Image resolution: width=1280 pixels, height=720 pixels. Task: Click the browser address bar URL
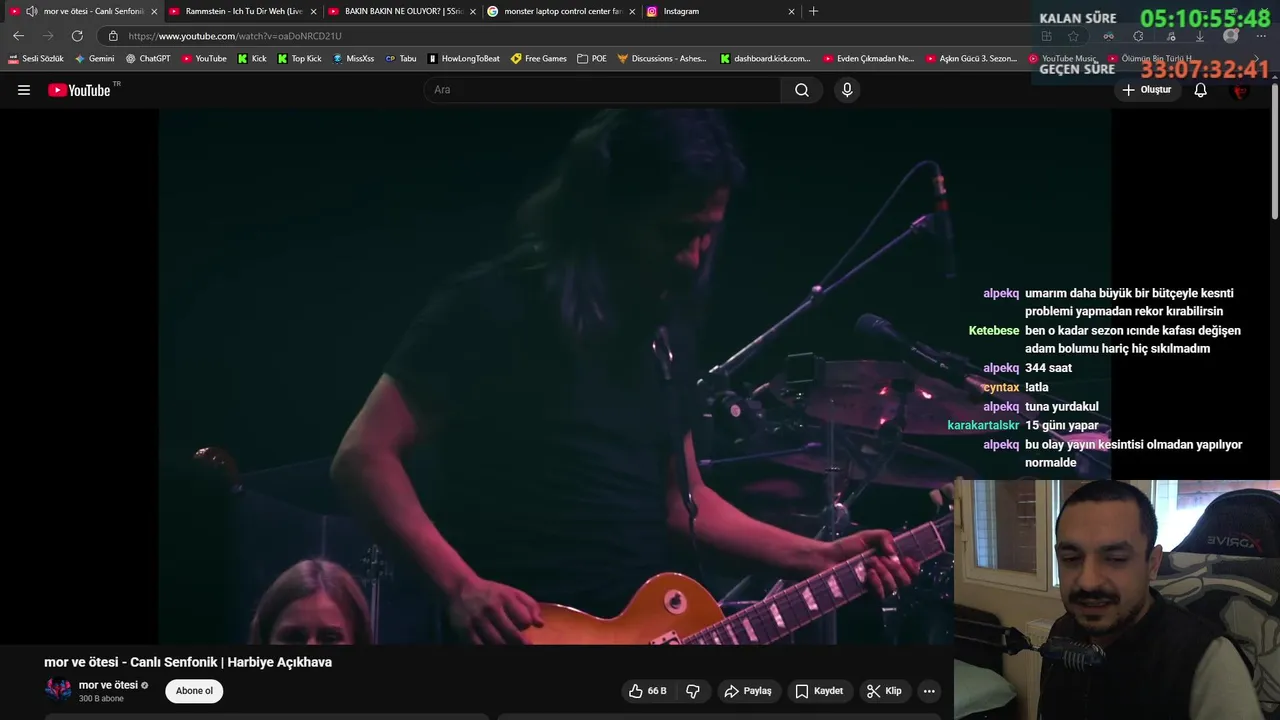(235, 36)
